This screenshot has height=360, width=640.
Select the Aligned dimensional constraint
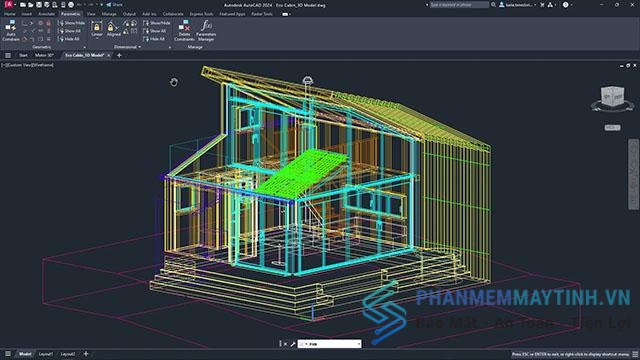point(113,29)
